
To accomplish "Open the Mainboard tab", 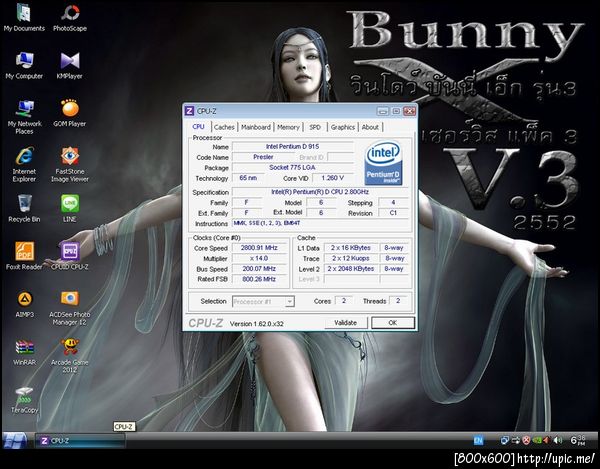I will point(256,127).
